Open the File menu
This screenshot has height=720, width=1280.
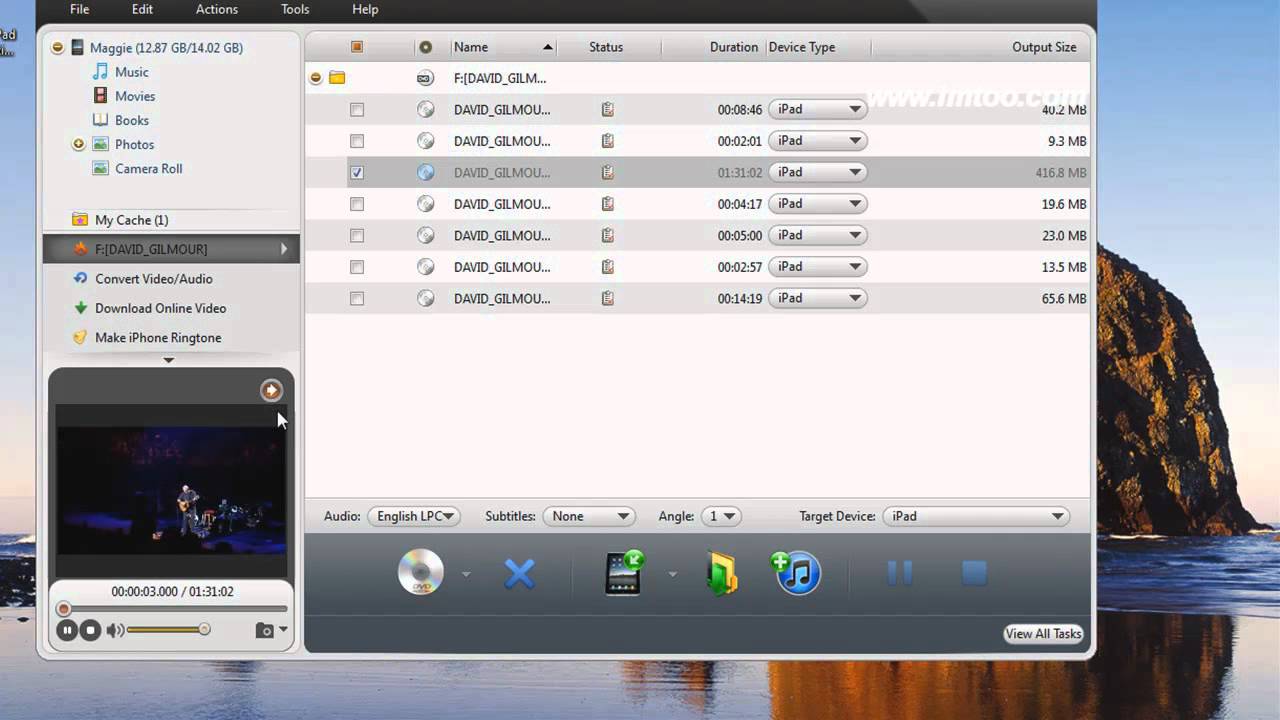pos(79,9)
